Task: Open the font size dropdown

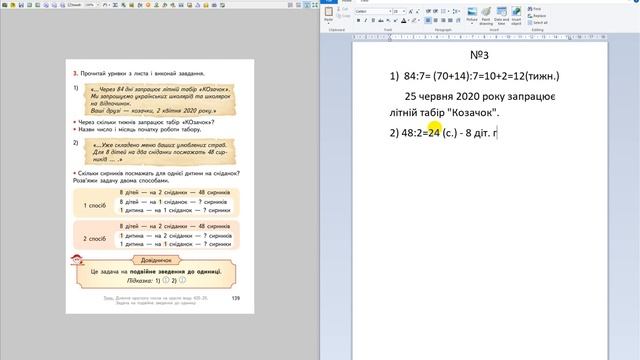Action: pyautogui.click(x=404, y=11)
